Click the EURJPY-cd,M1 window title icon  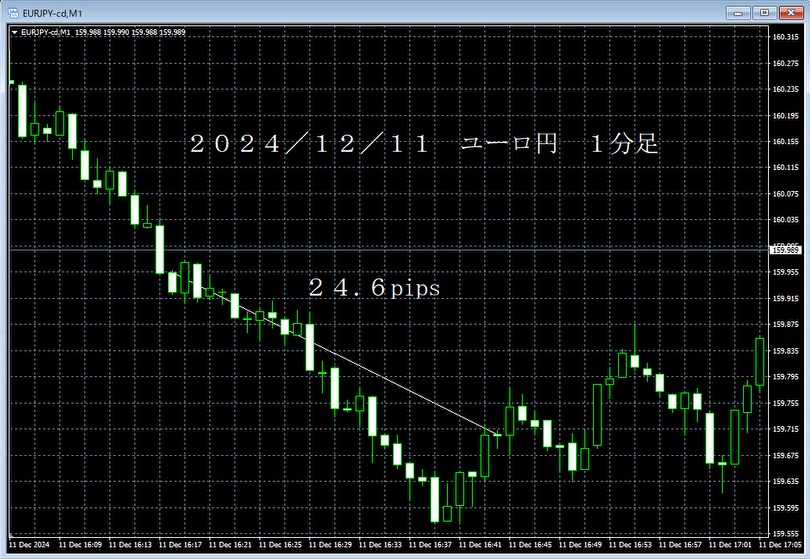(13, 13)
